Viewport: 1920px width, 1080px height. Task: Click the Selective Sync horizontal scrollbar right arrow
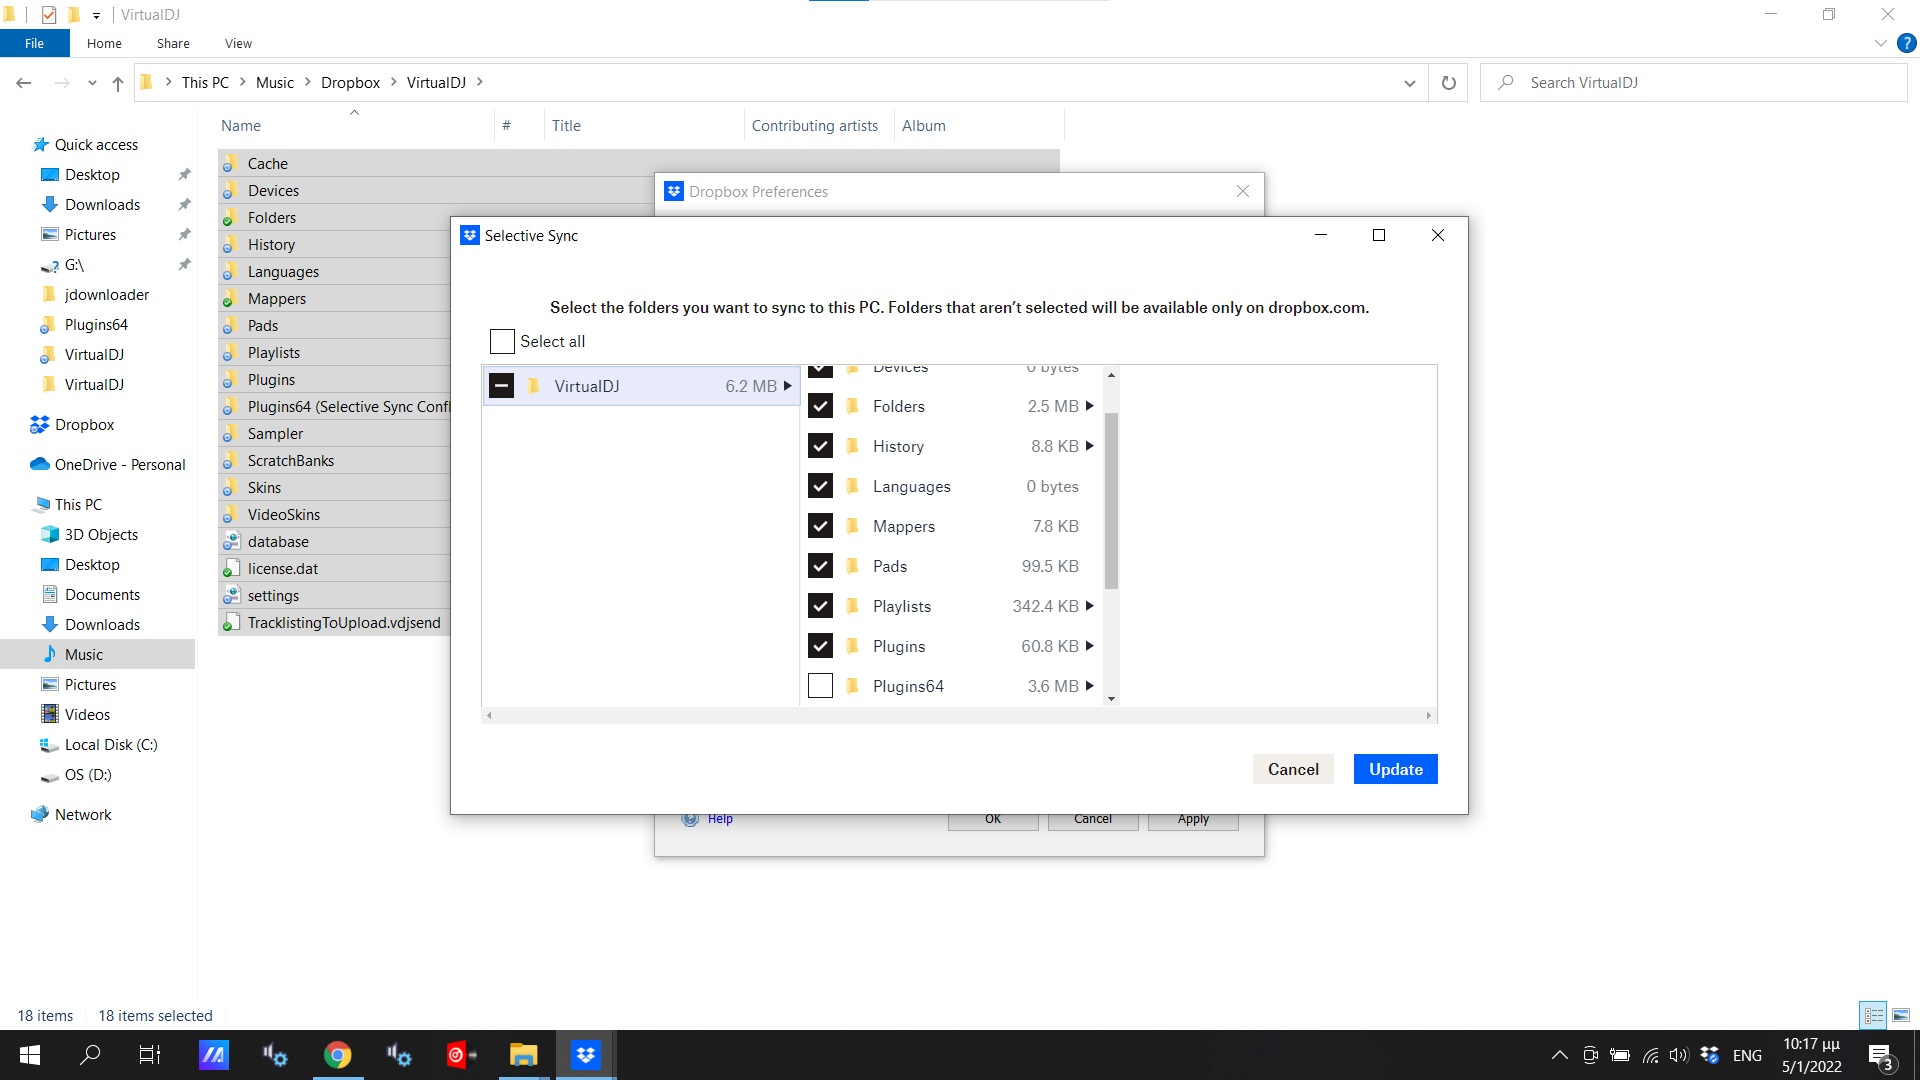coord(1429,716)
